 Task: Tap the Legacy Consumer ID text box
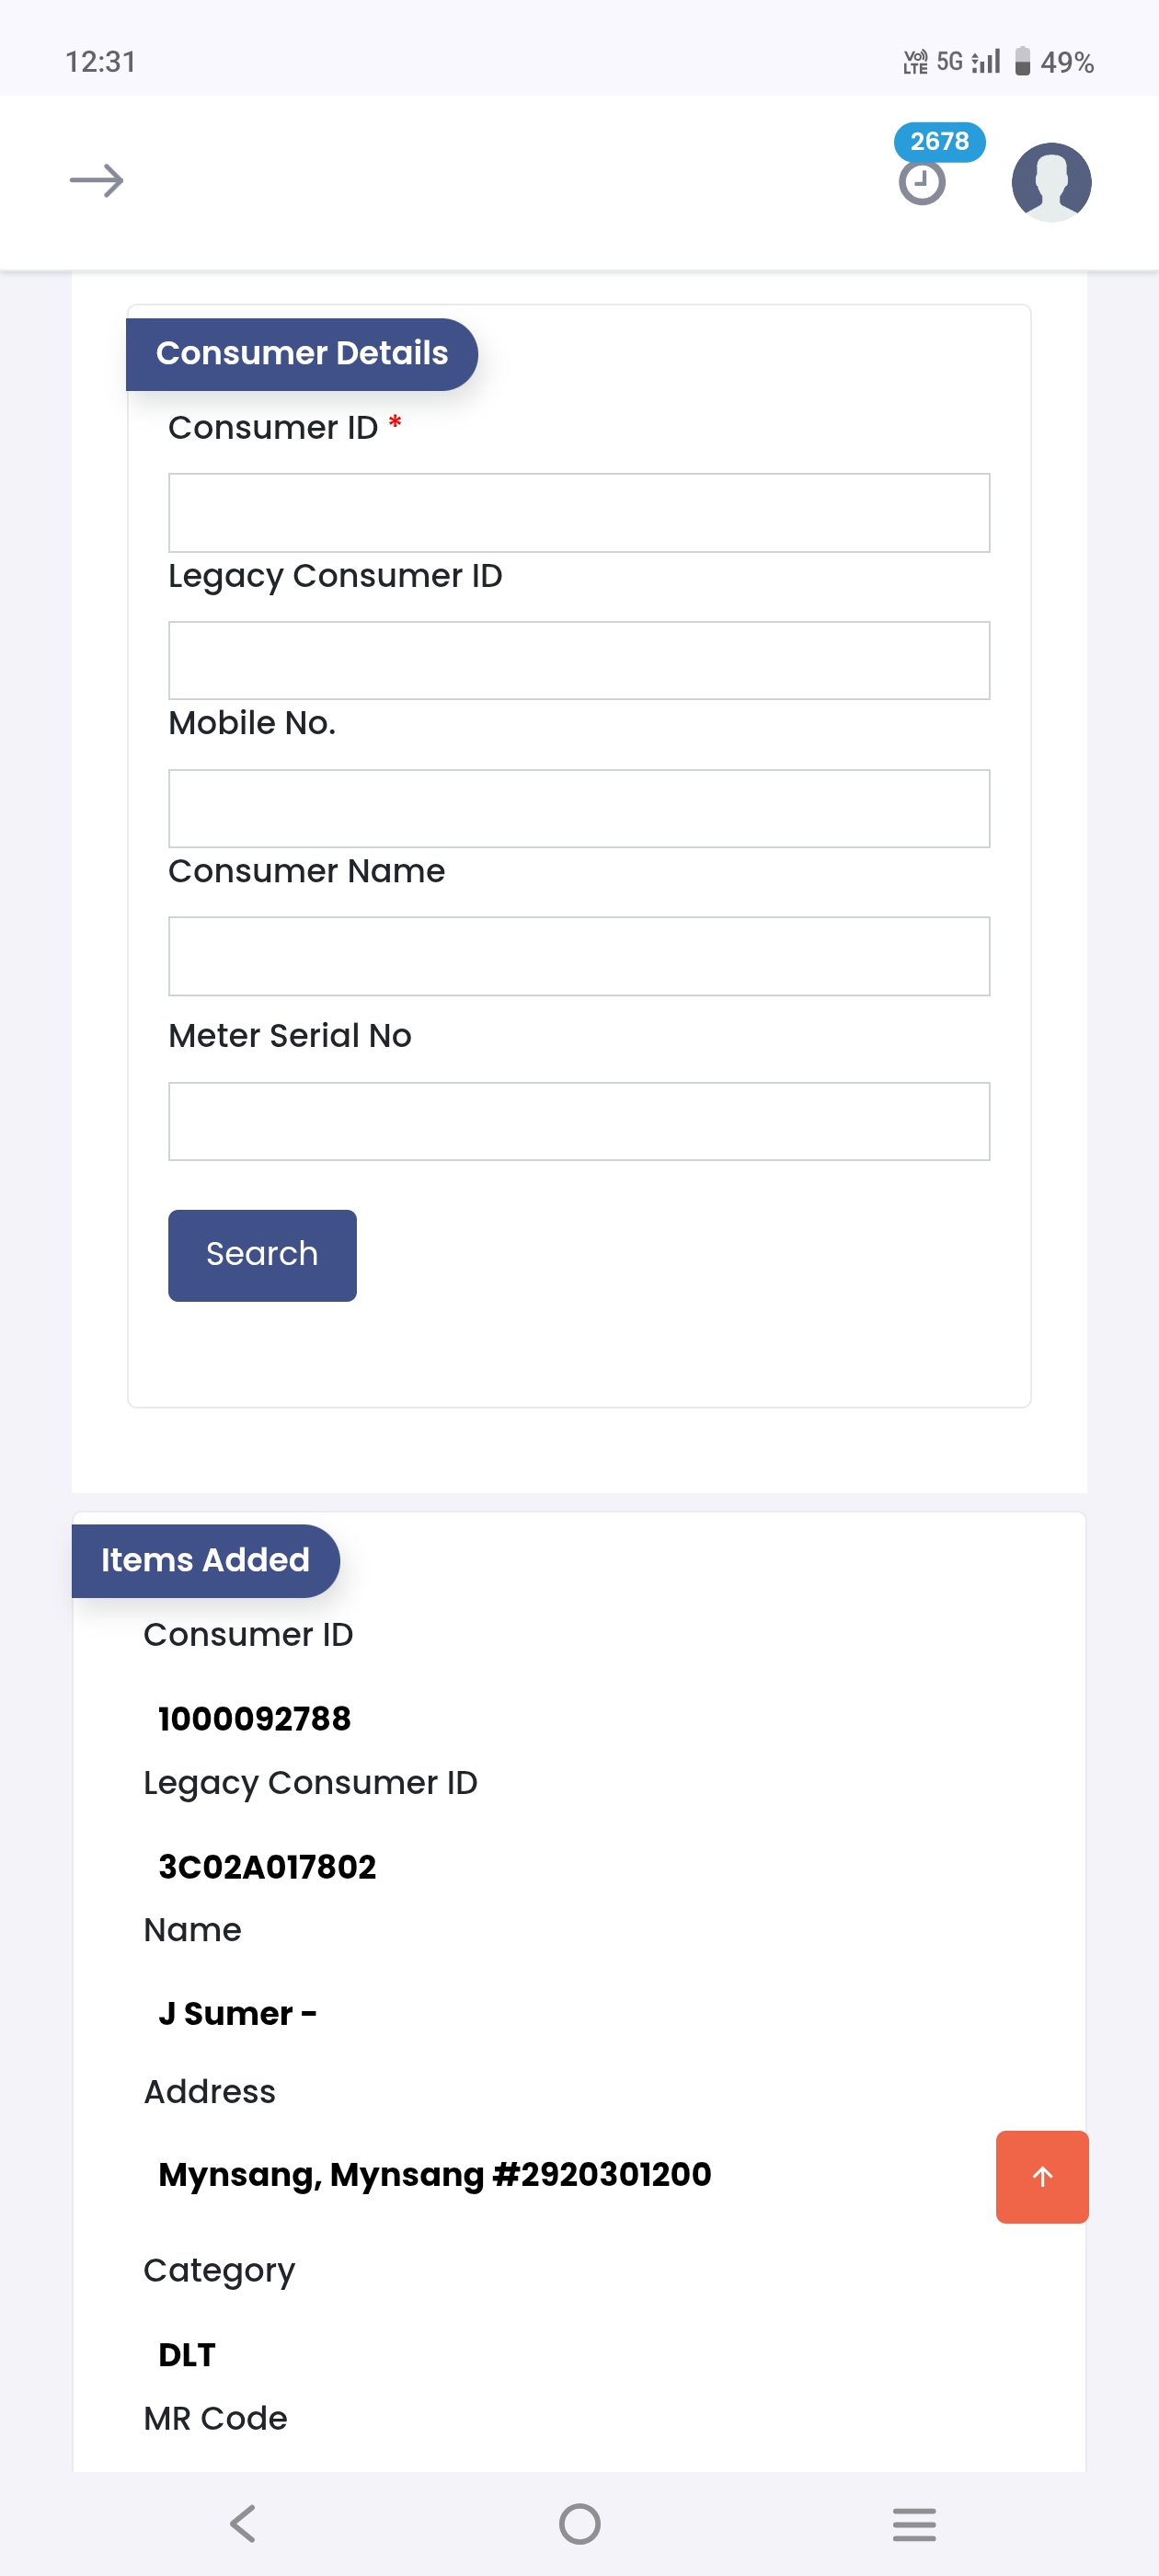[579, 661]
